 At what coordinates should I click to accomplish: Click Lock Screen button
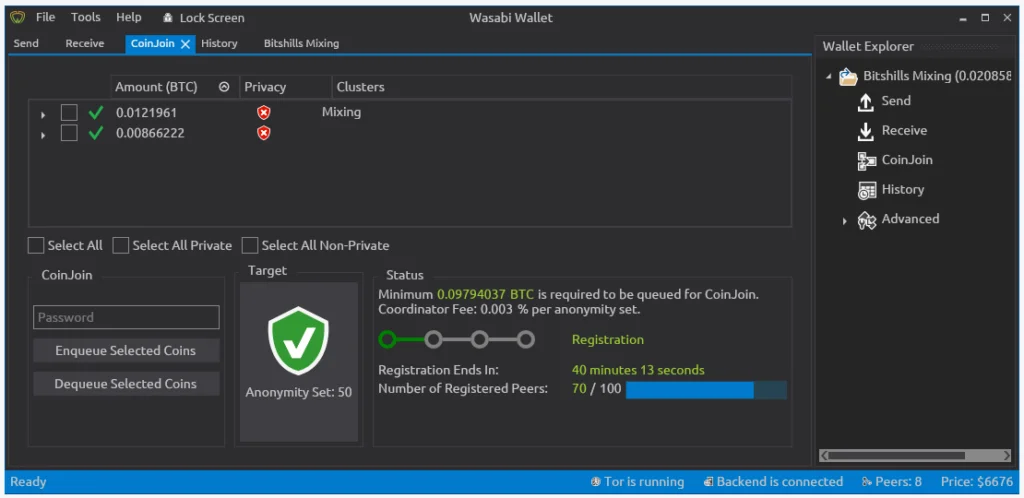(x=204, y=18)
